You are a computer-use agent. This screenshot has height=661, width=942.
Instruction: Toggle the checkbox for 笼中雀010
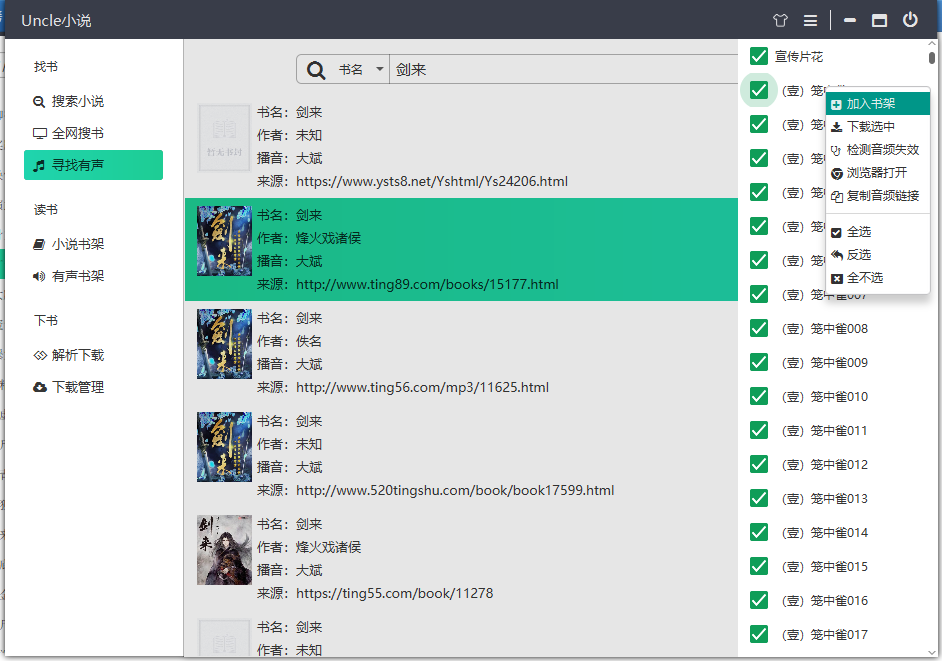pos(759,397)
